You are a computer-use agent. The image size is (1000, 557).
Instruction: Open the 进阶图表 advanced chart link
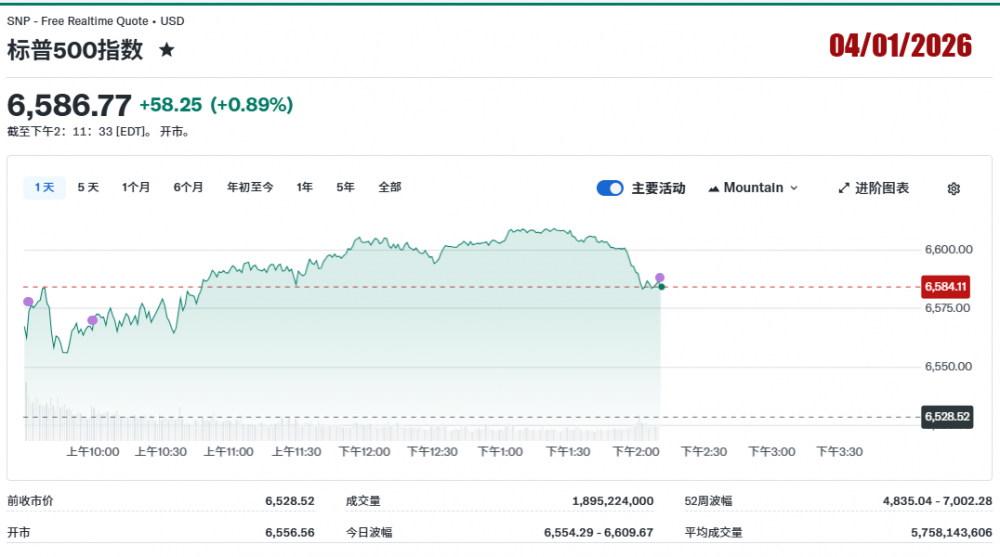pos(882,188)
